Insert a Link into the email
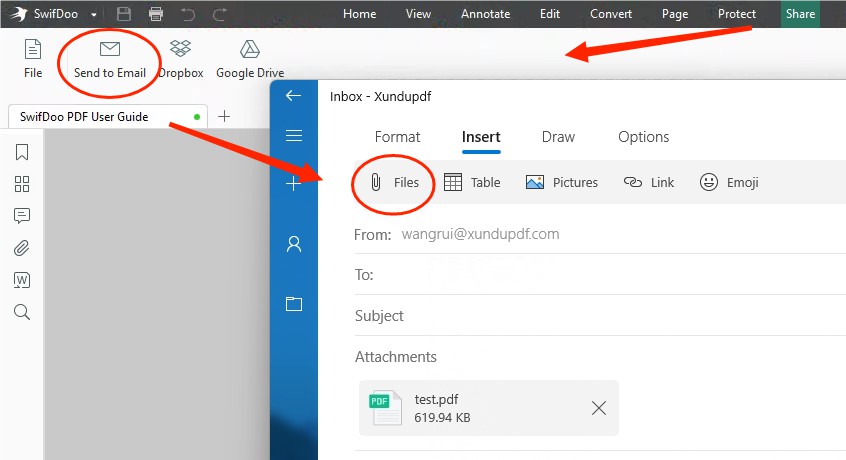 pos(649,183)
